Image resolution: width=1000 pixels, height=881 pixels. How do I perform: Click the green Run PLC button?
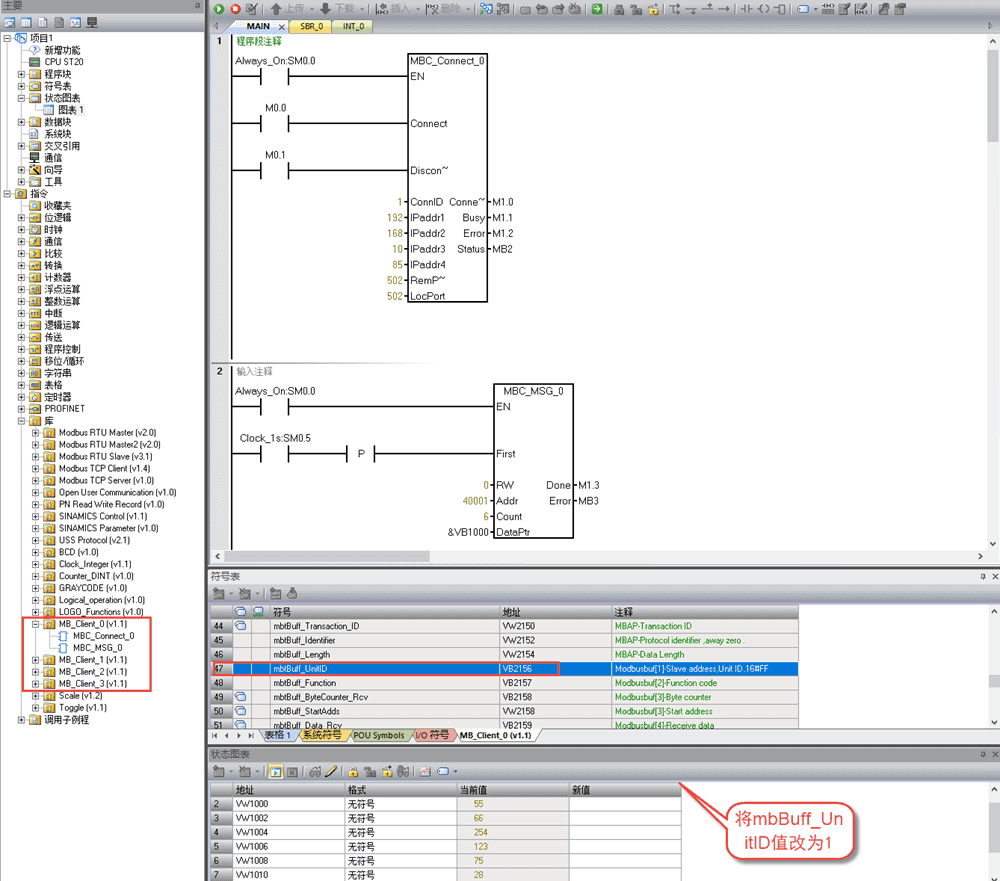point(220,9)
